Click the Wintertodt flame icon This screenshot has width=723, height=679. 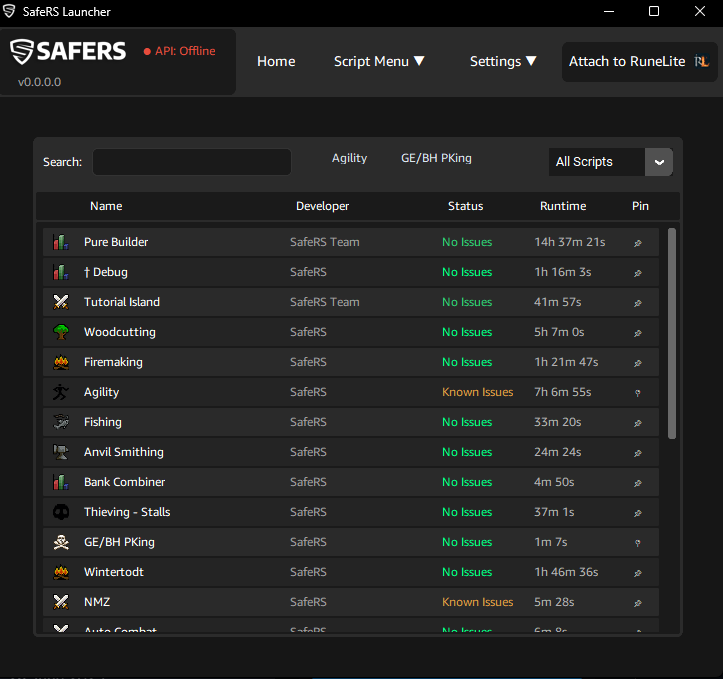61,572
